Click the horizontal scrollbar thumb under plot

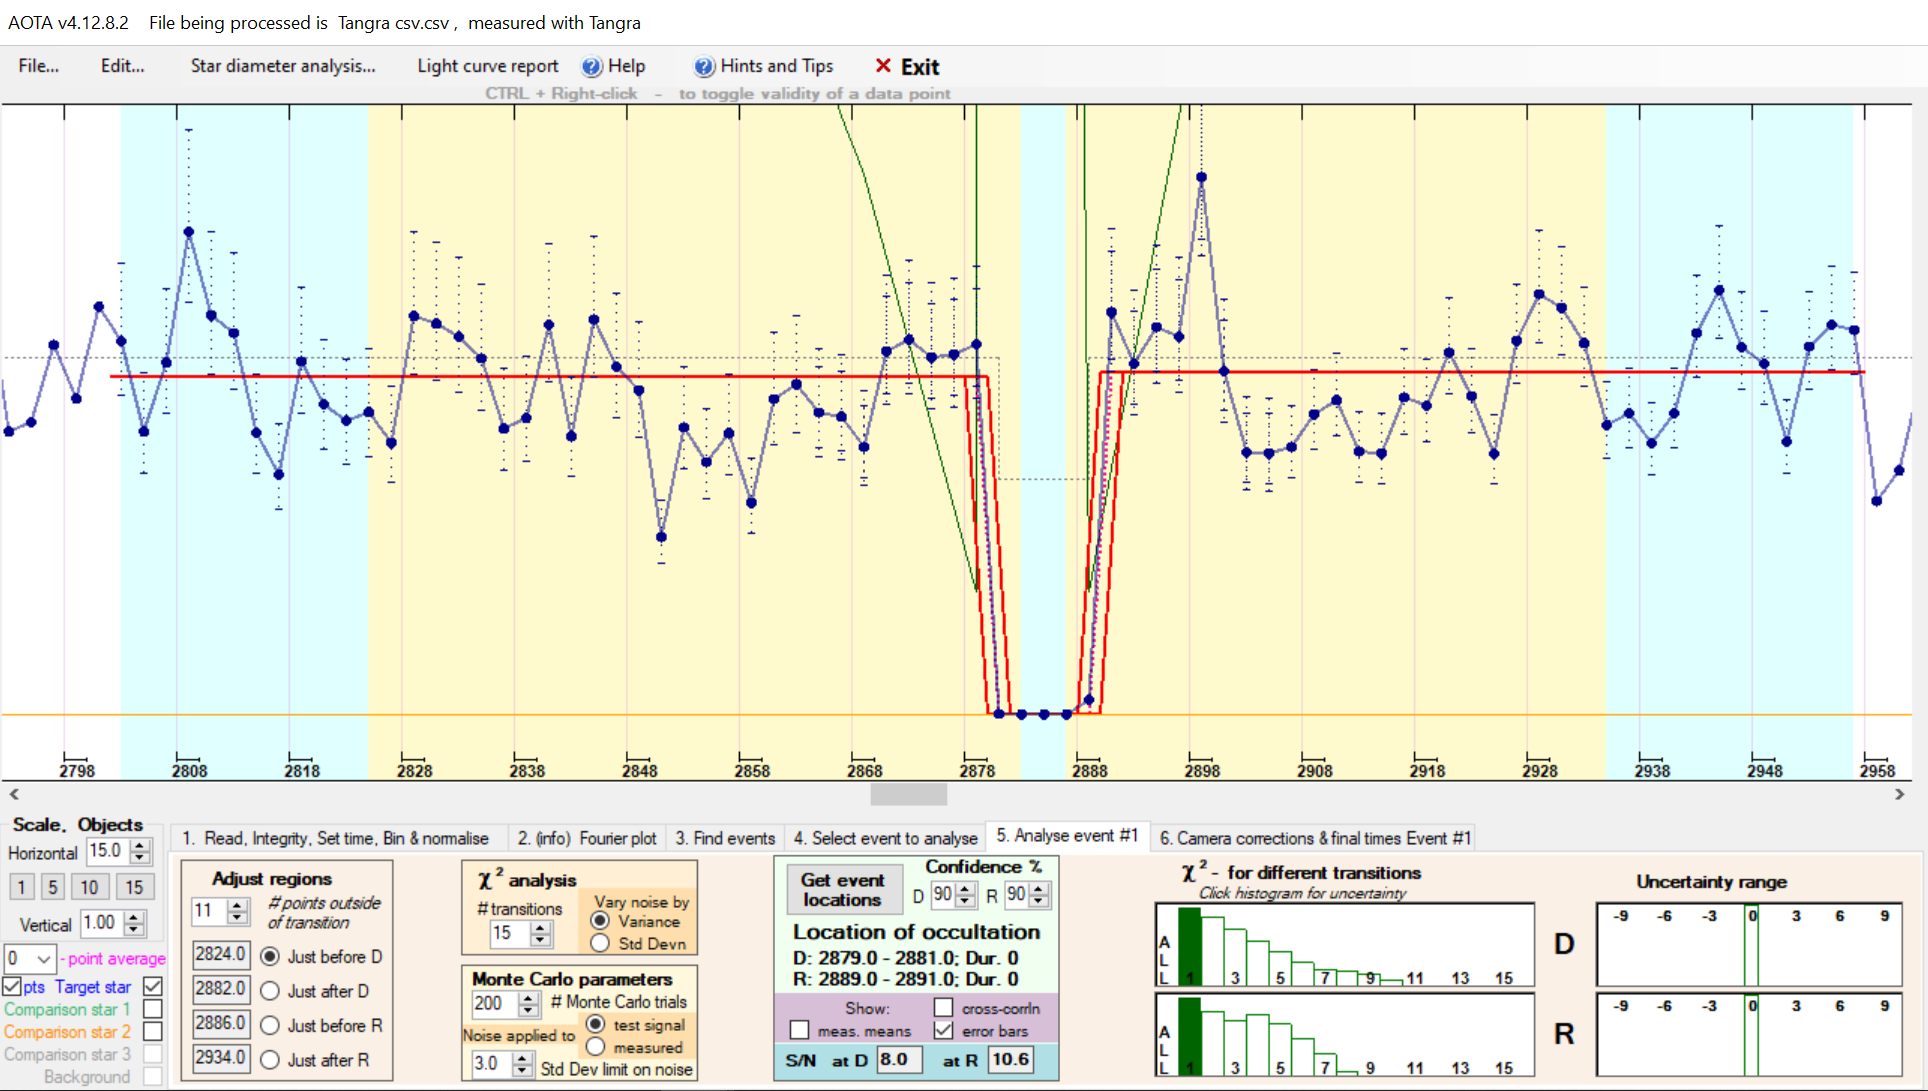(x=908, y=795)
